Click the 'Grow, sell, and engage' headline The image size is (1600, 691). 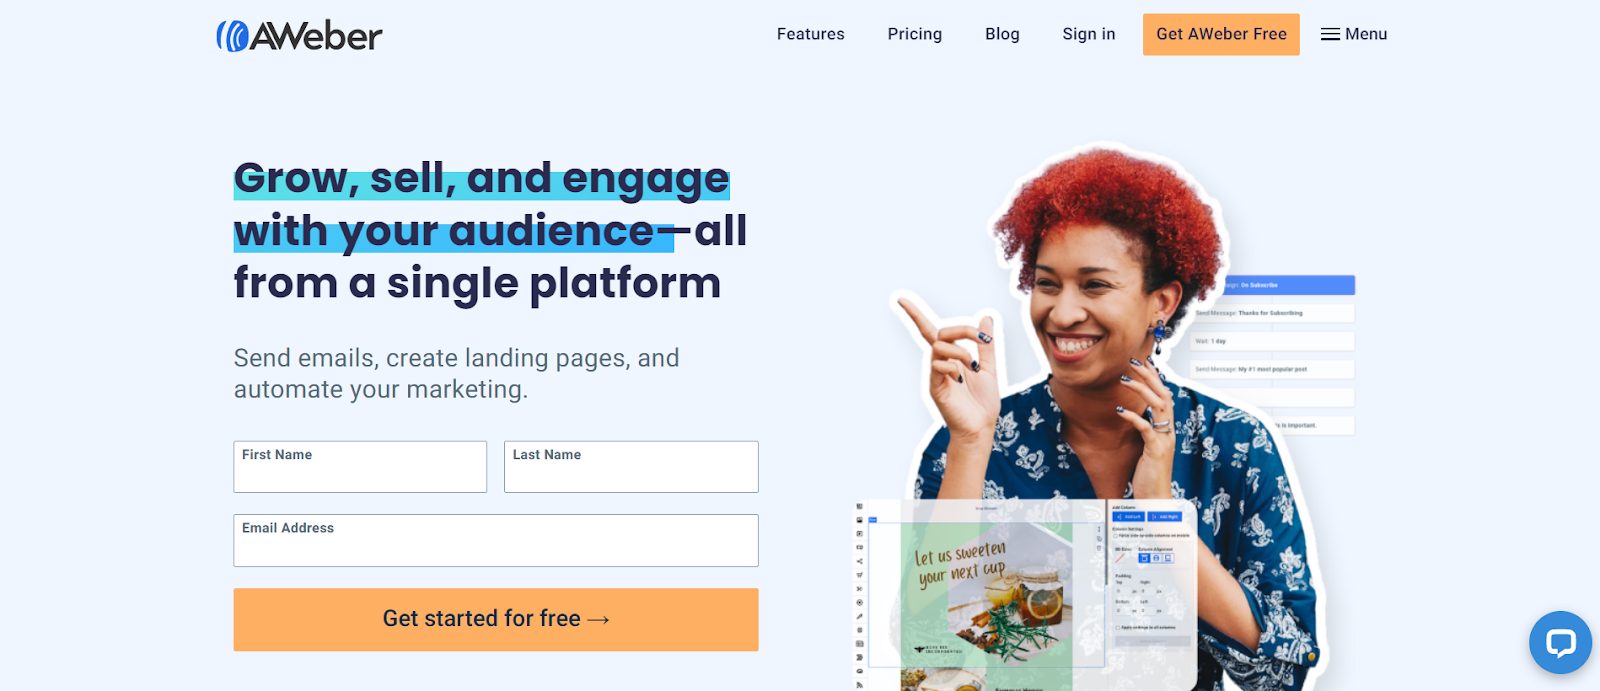tap(490, 231)
